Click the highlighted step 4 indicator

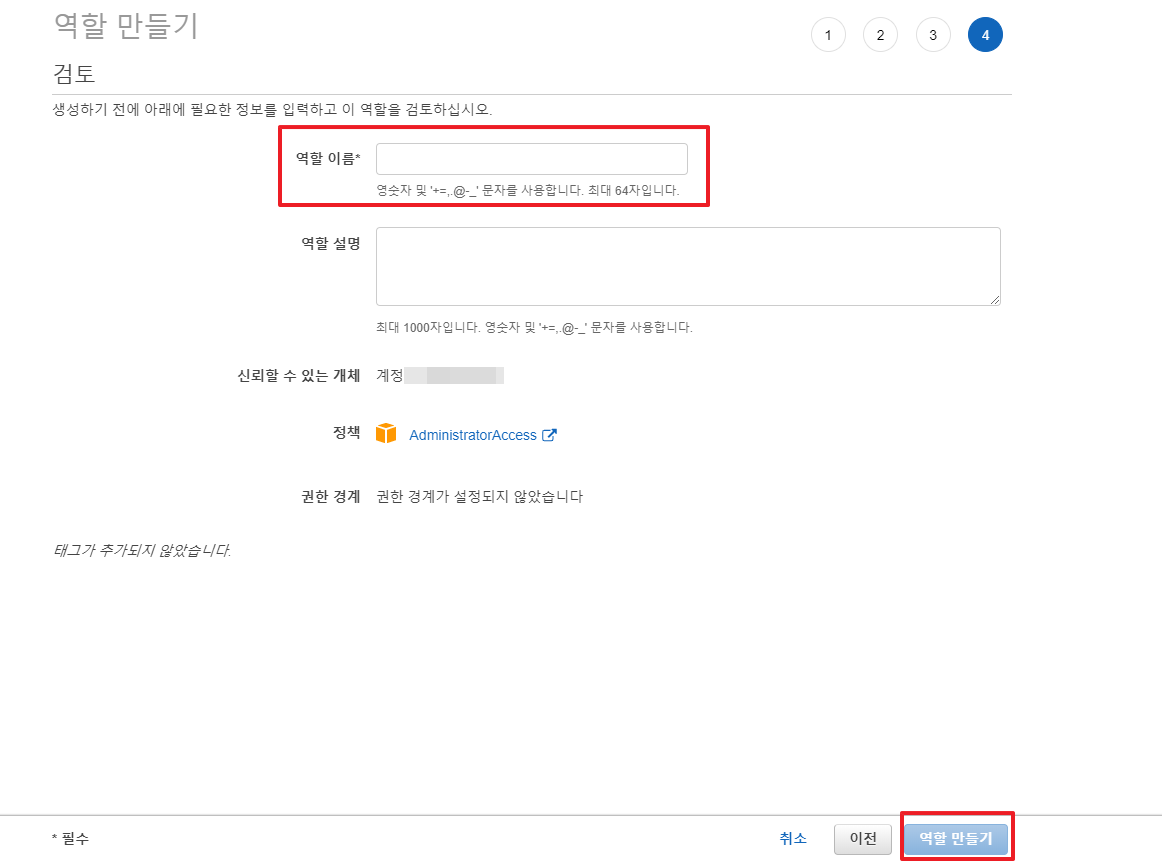[985, 35]
